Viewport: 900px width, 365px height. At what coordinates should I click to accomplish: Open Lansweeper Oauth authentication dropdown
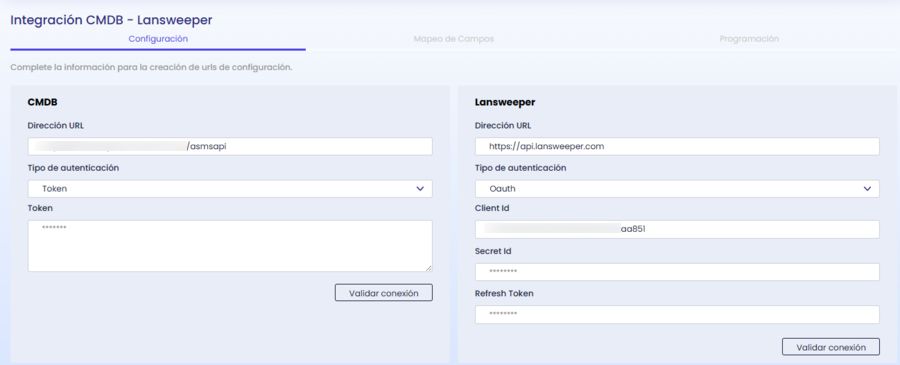pos(677,189)
